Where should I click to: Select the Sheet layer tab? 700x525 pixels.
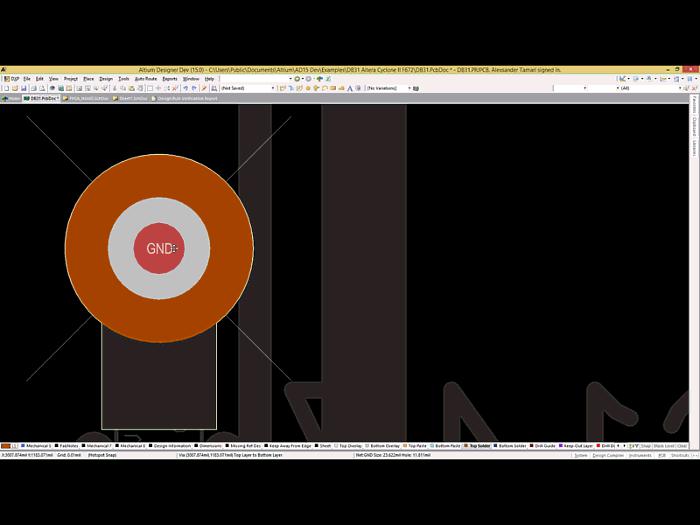[323, 446]
